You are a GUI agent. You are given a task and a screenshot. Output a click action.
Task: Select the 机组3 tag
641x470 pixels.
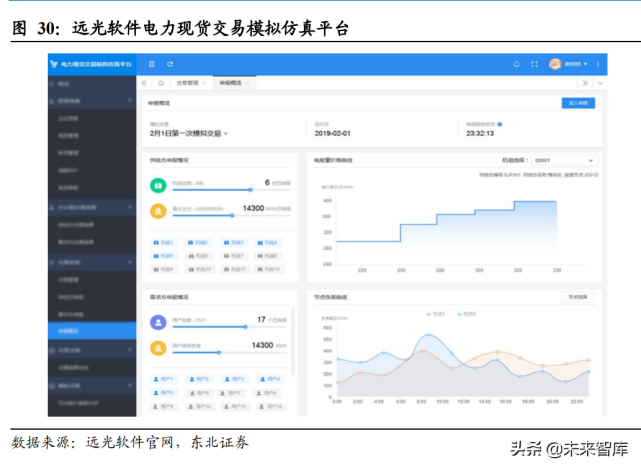[x=233, y=243]
